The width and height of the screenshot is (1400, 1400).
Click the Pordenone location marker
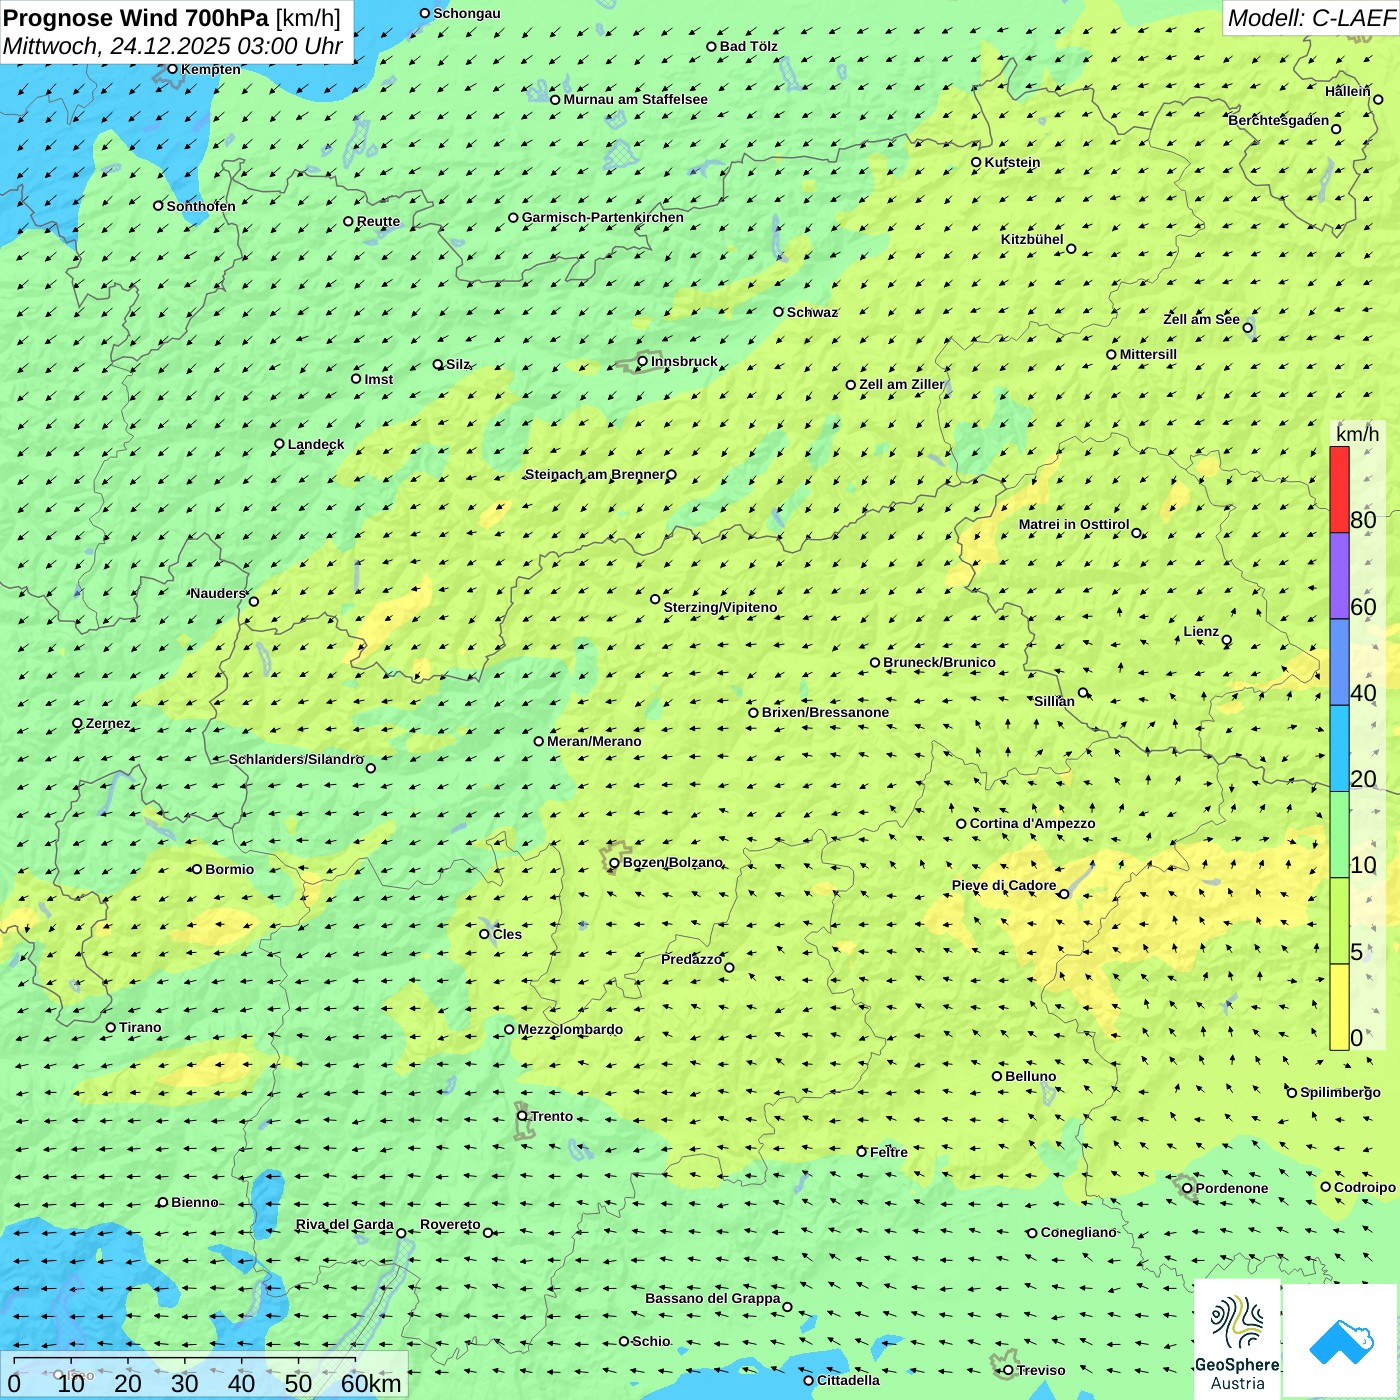click(1188, 1188)
